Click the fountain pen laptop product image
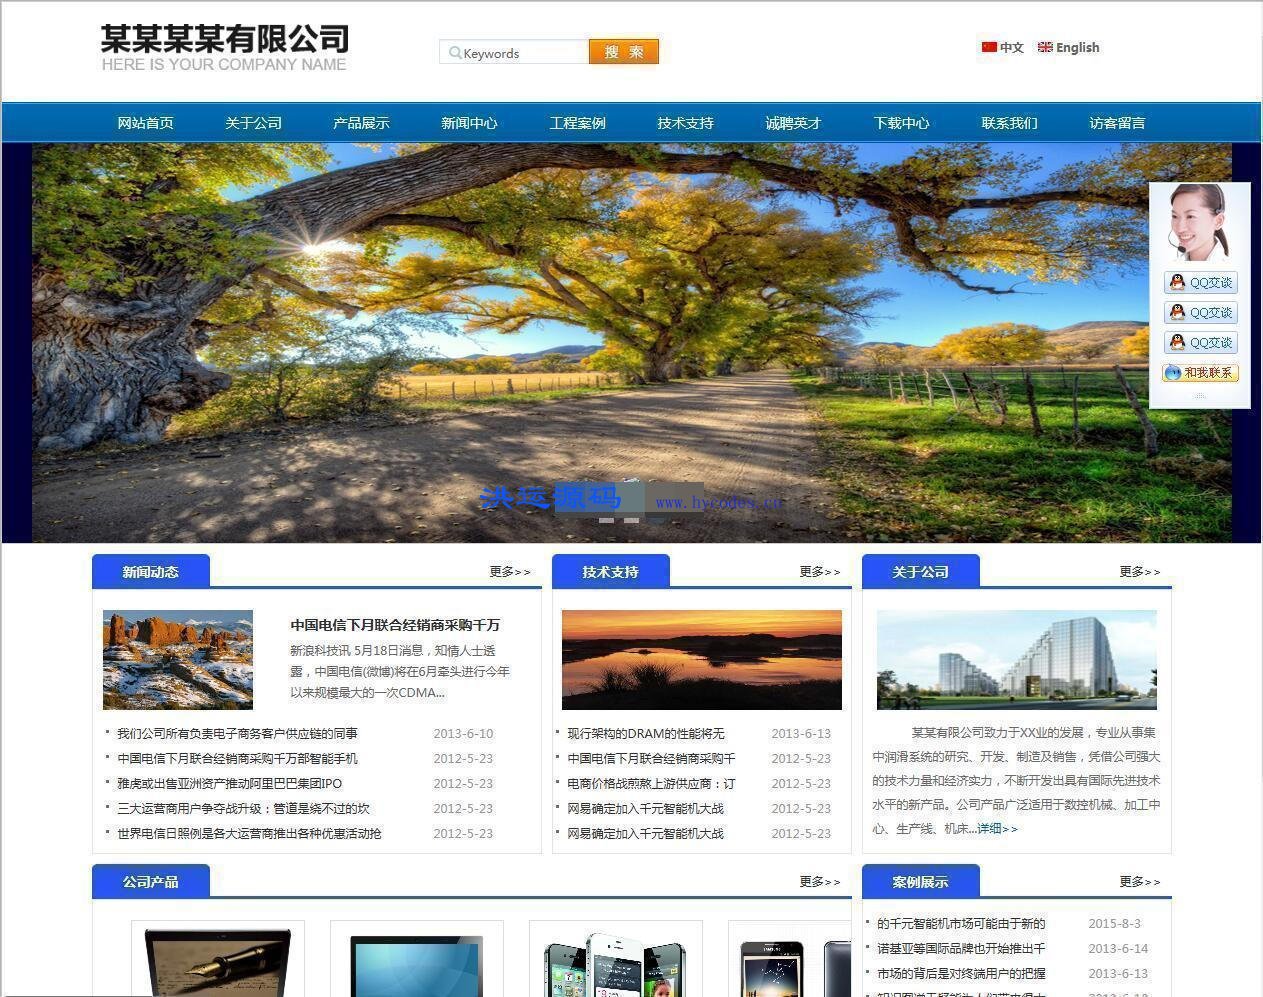Image resolution: width=1263 pixels, height=997 pixels. [218, 961]
